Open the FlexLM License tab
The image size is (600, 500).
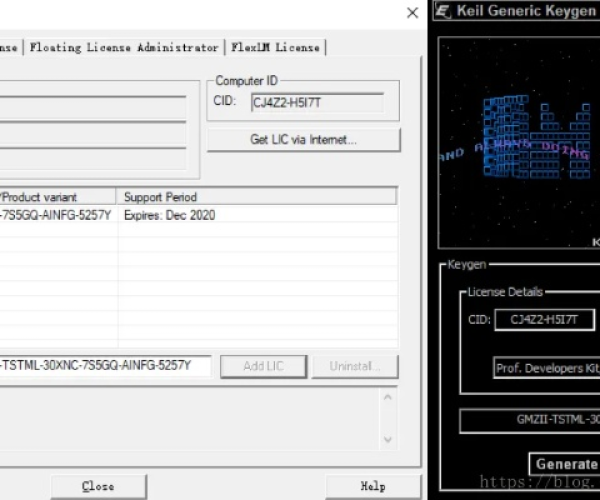click(x=275, y=47)
